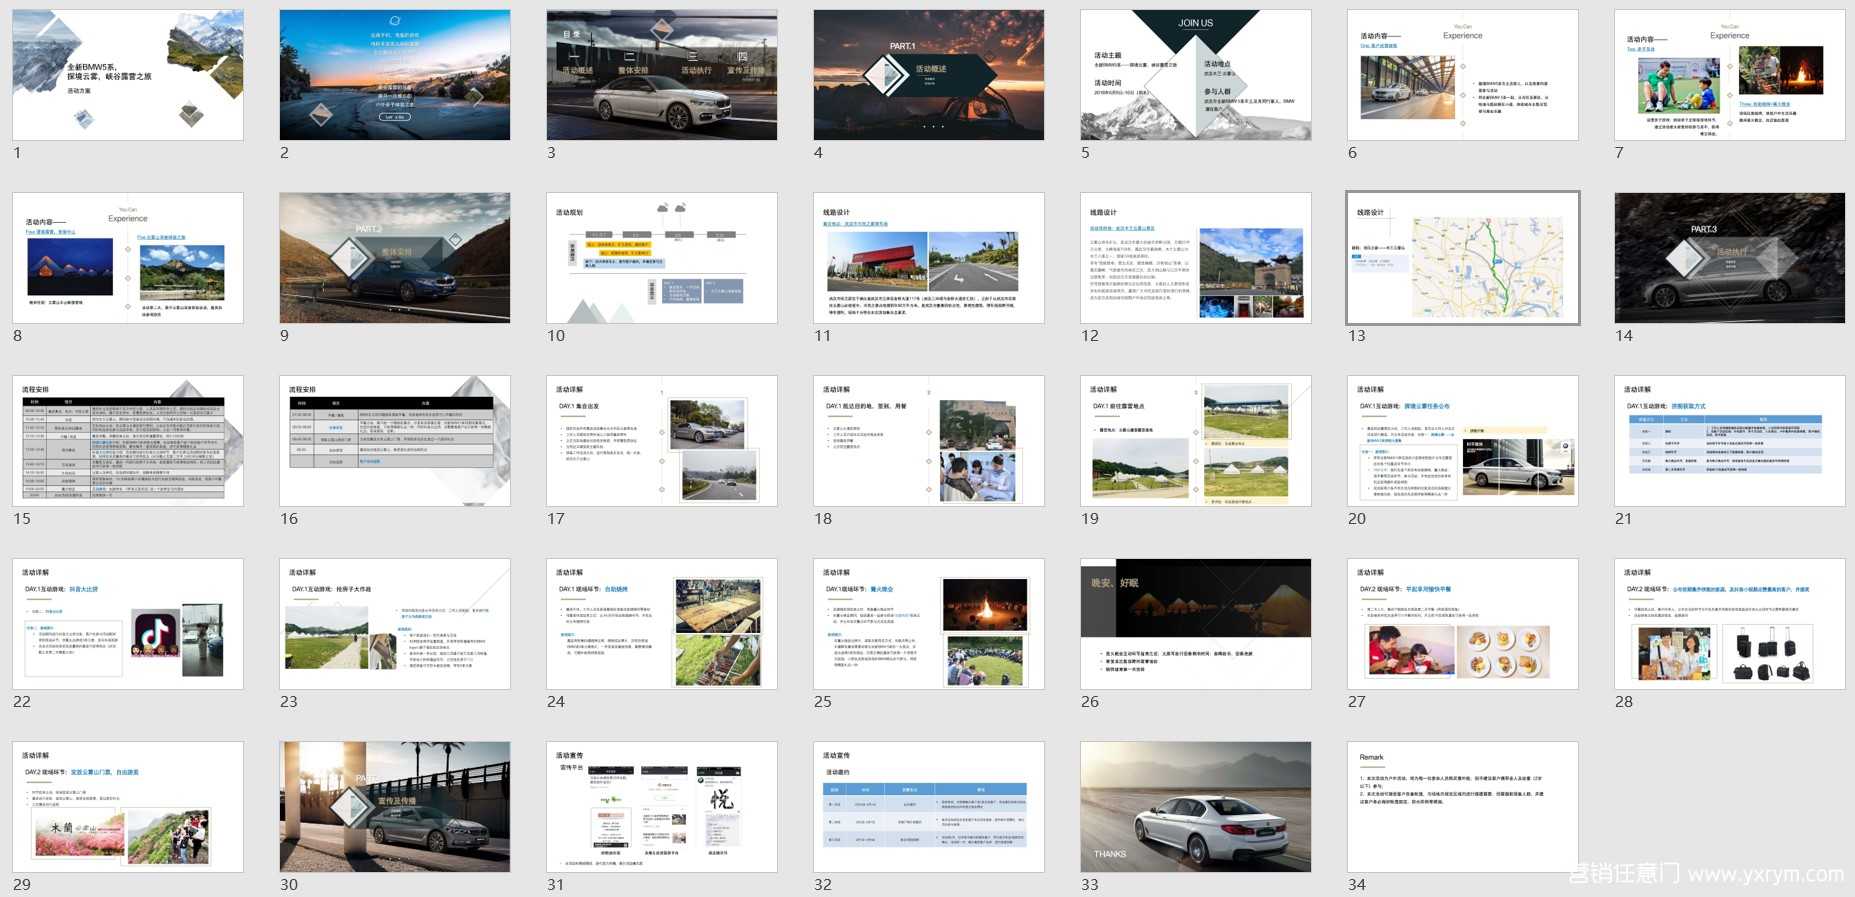Choose slide 4 titled PART.1 活动概述
The height and width of the screenshot is (897, 1855).
pyautogui.click(x=929, y=75)
